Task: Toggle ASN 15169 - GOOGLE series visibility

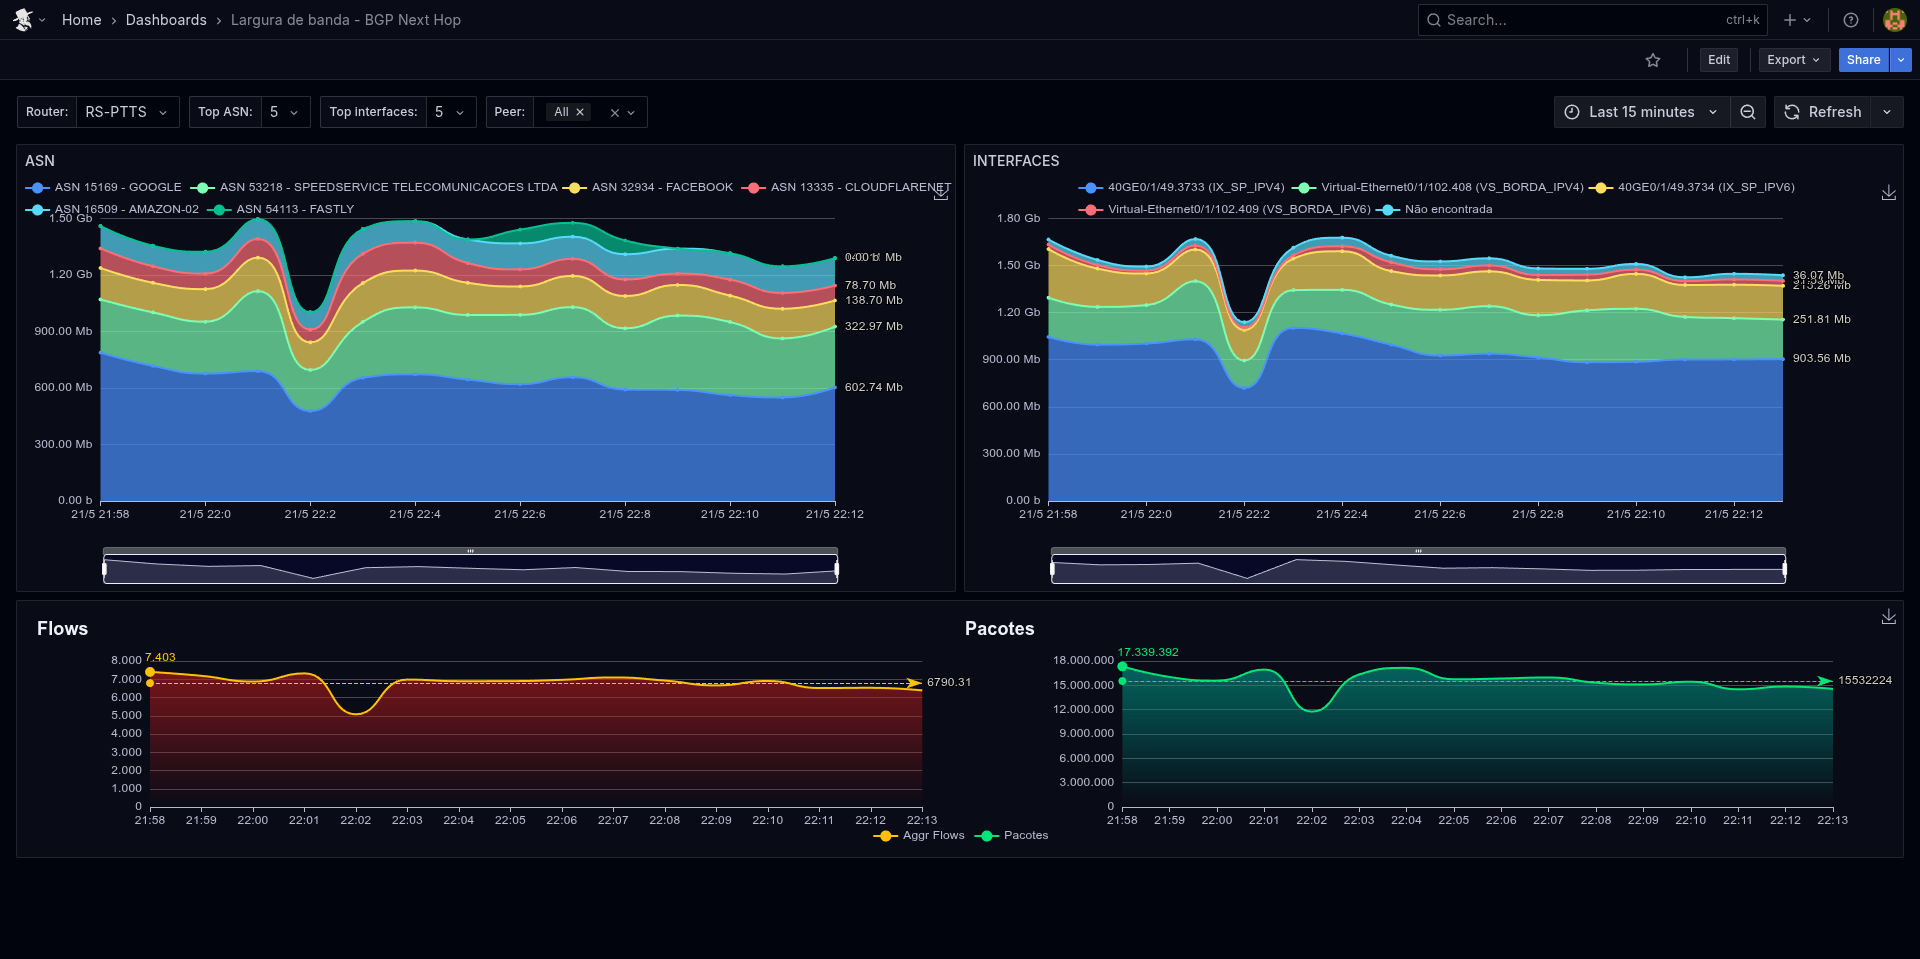Action: pos(118,187)
